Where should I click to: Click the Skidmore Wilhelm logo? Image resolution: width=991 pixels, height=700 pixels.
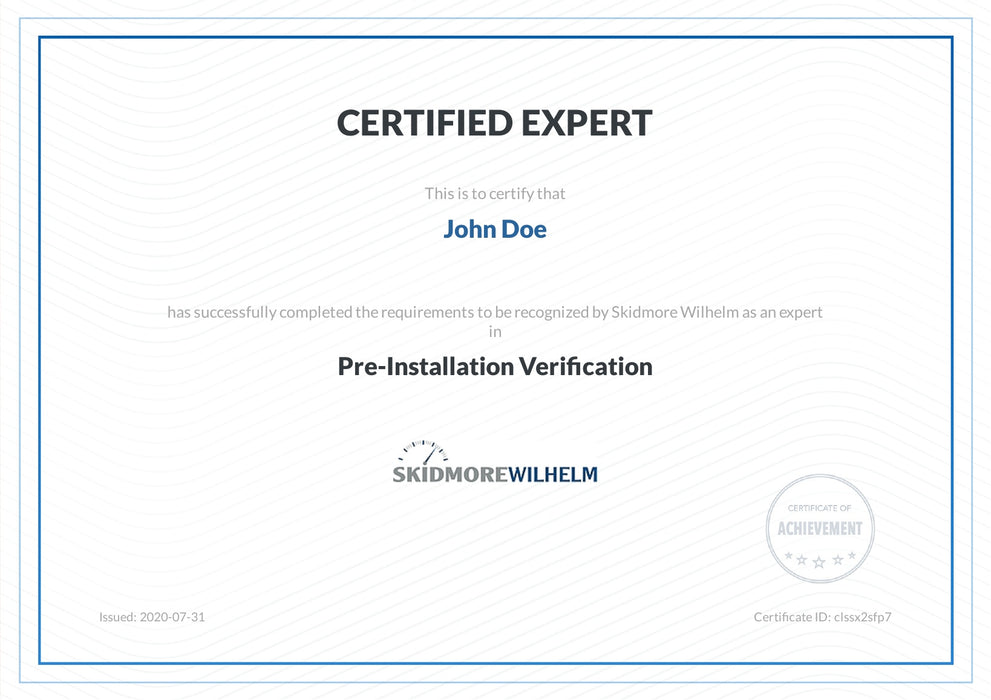click(495, 462)
